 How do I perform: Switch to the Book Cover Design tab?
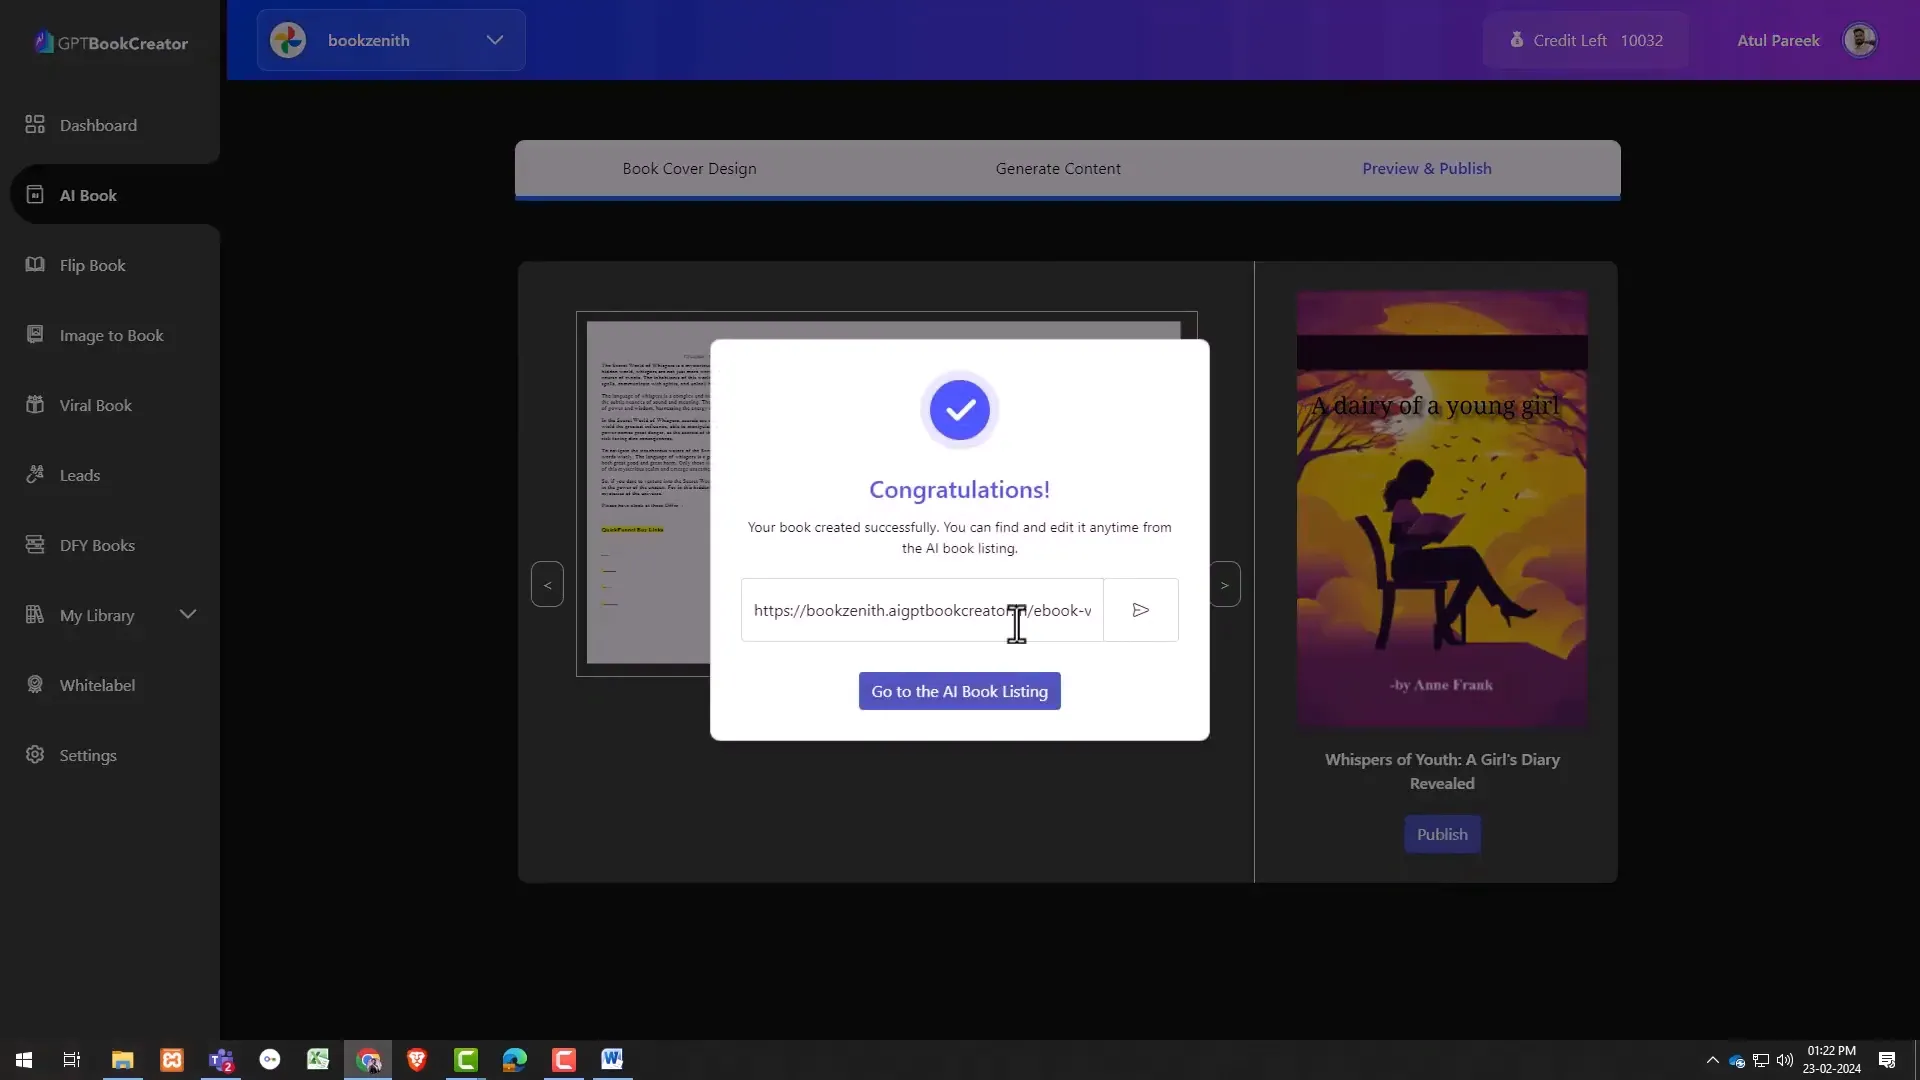coord(689,168)
